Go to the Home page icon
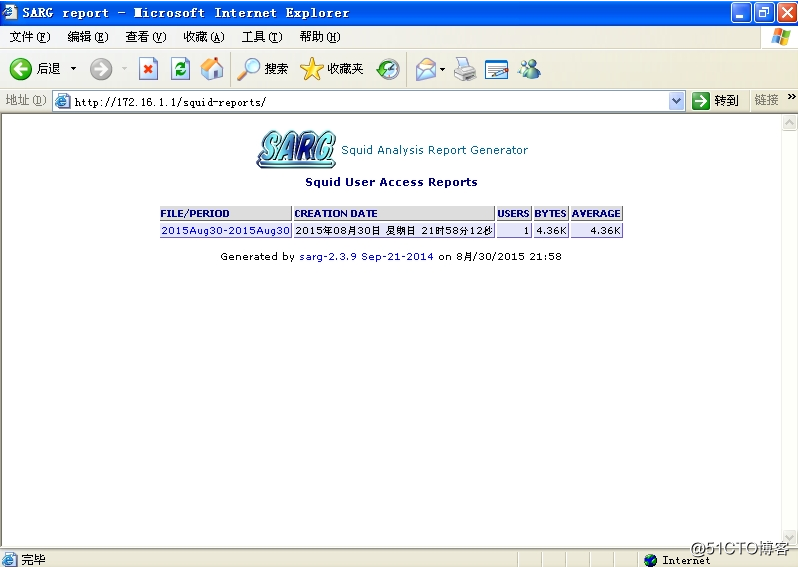 (x=212, y=69)
